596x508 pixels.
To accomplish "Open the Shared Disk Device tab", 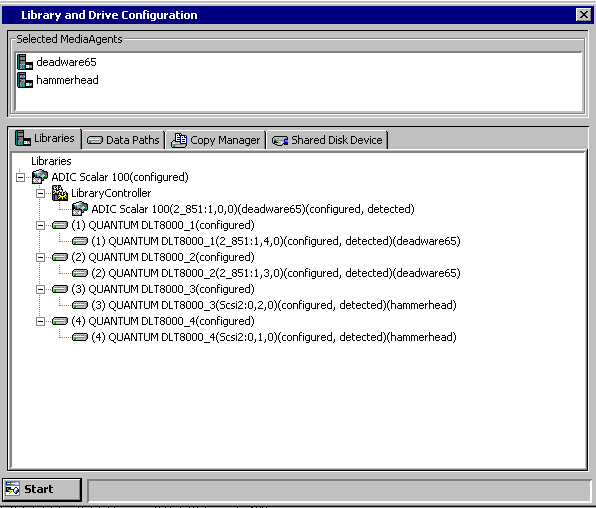I will (x=327, y=140).
